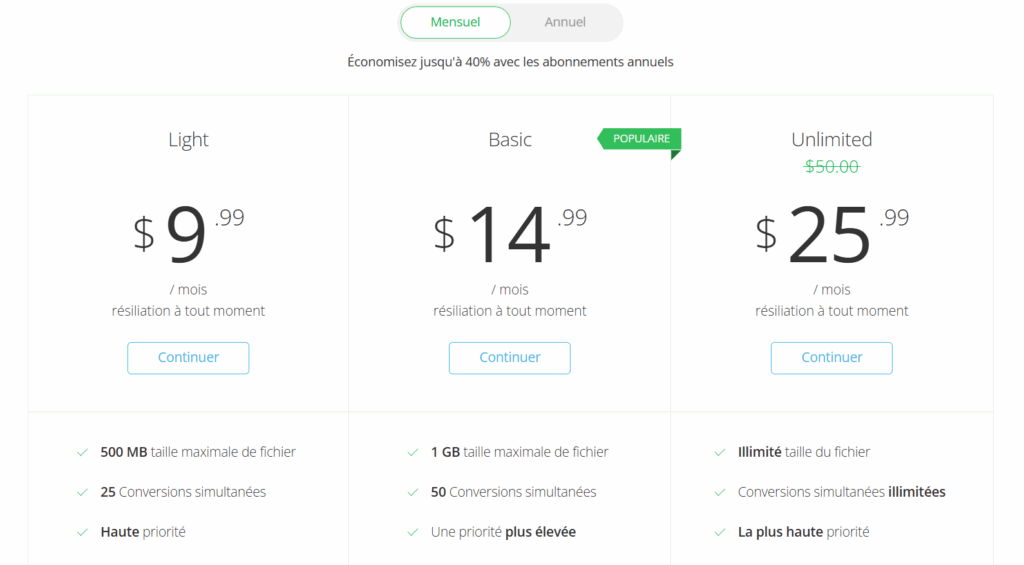Click the Light plan title
This screenshot has height=565, width=1024.
pyautogui.click(x=188, y=140)
